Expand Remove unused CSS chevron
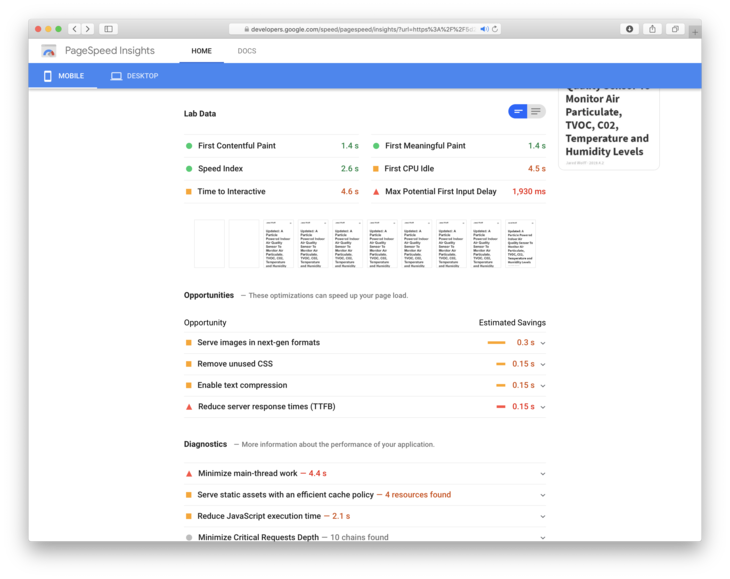 (x=542, y=364)
